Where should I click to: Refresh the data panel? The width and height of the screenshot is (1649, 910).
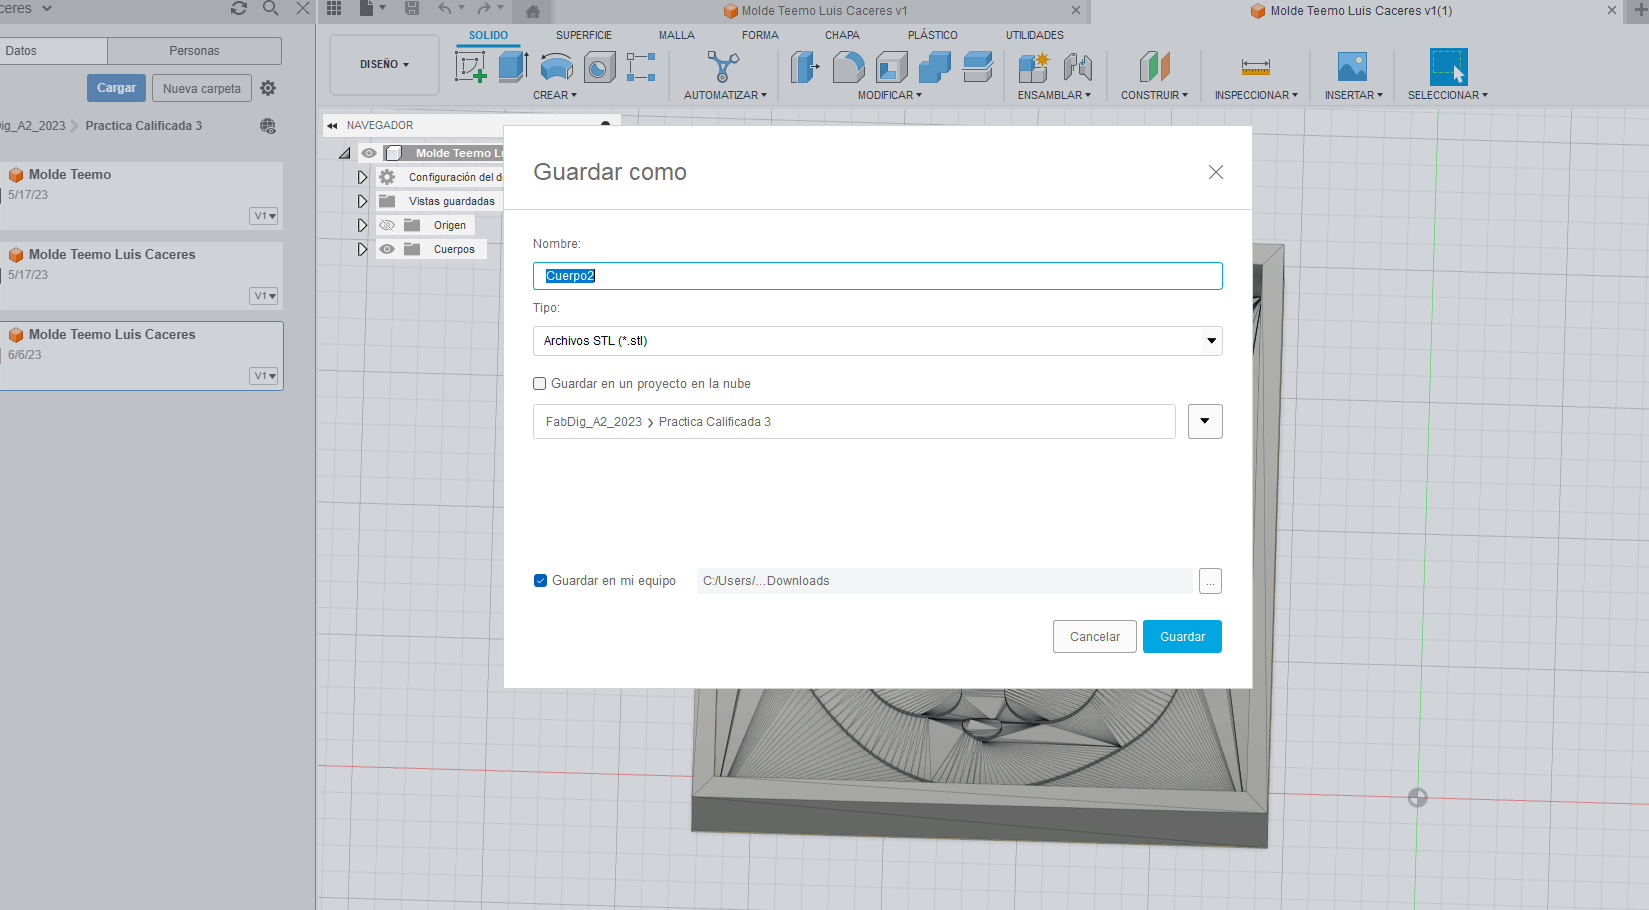[x=238, y=8]
